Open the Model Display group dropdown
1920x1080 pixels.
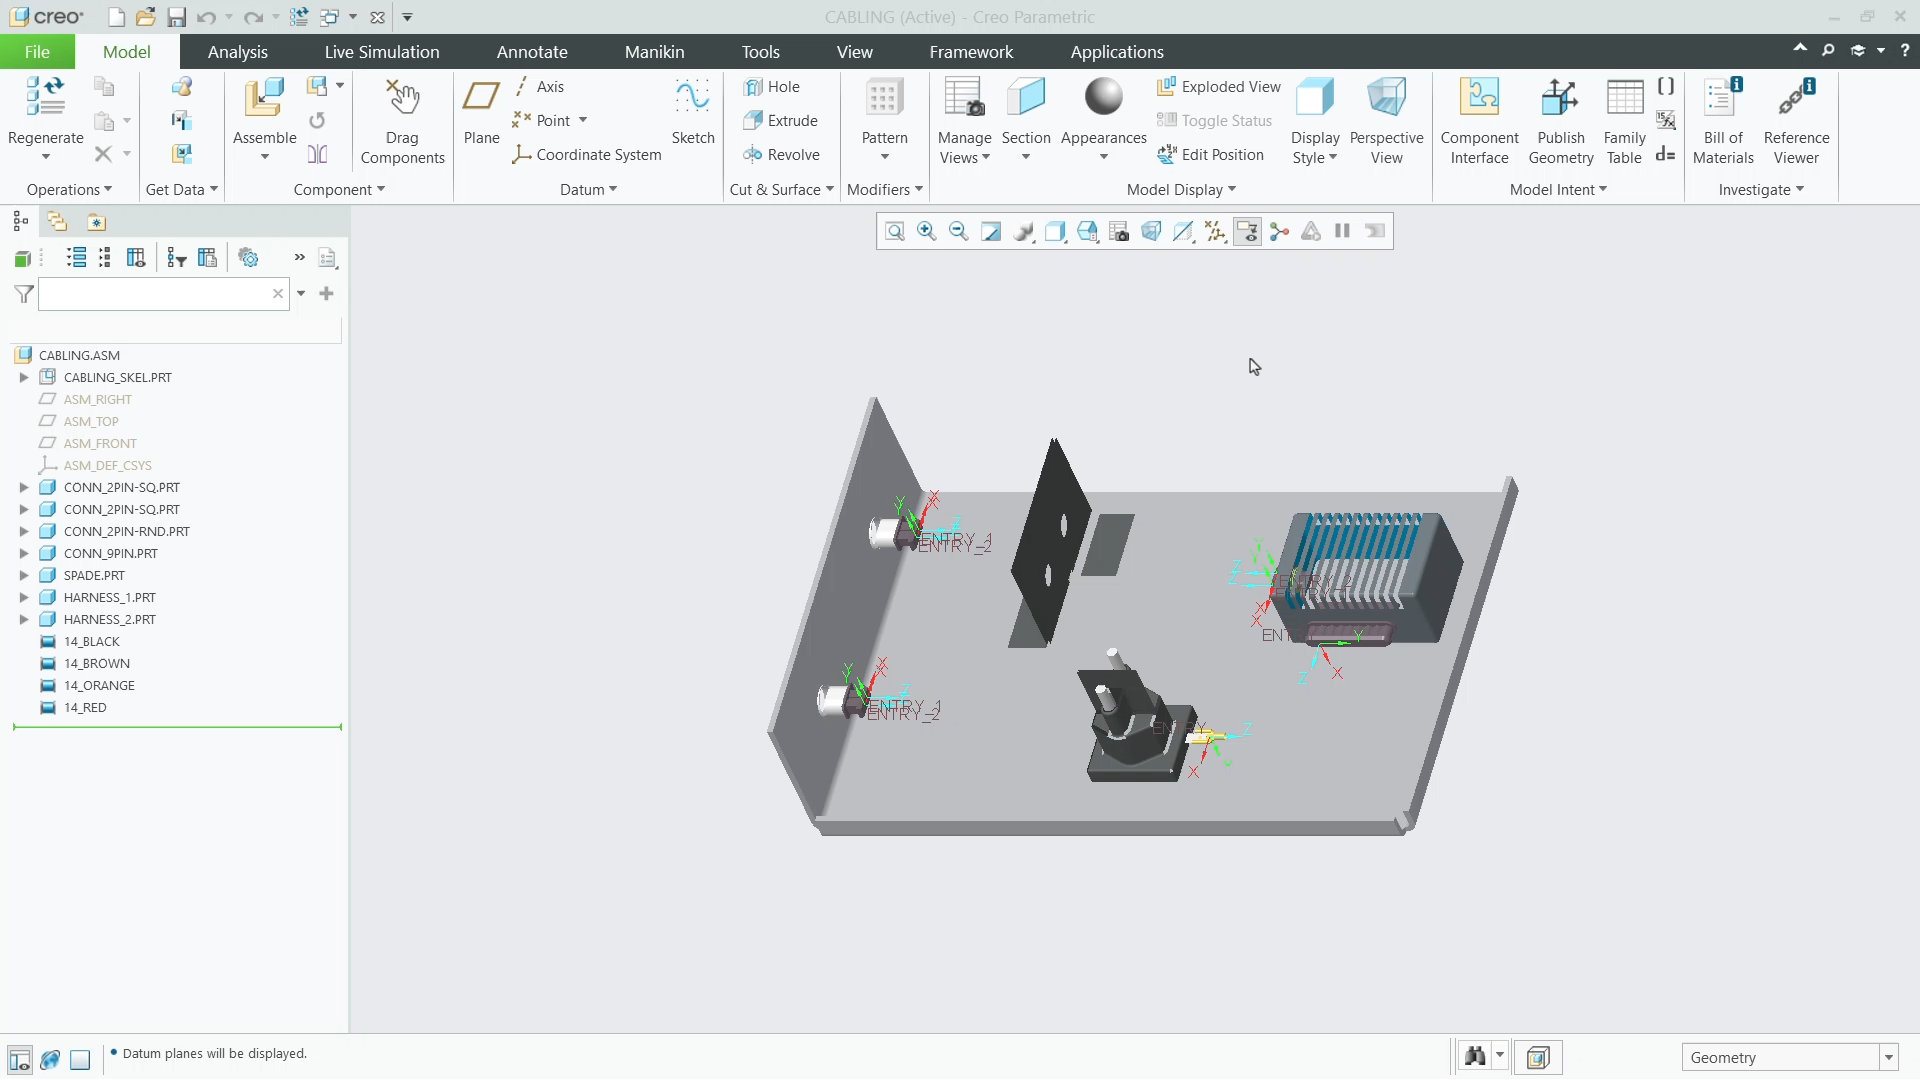click(1181, 190)
